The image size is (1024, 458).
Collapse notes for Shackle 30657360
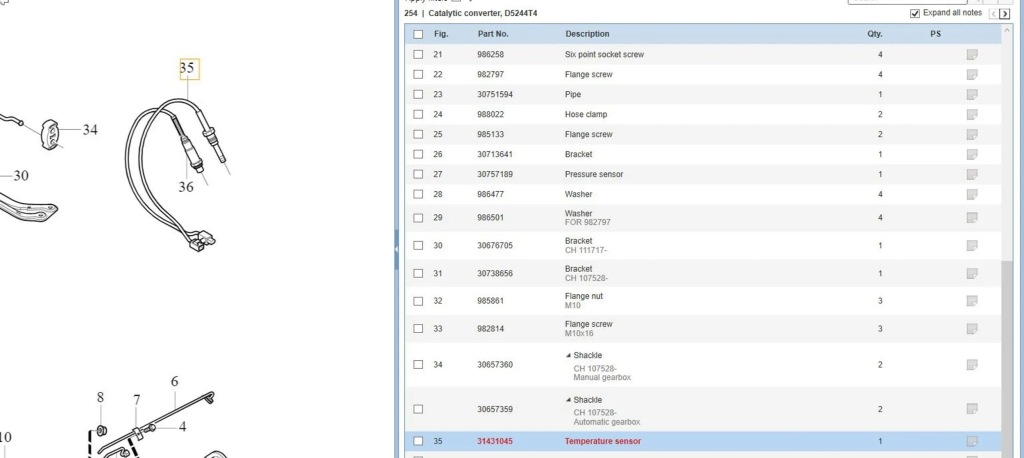[568, 356]
